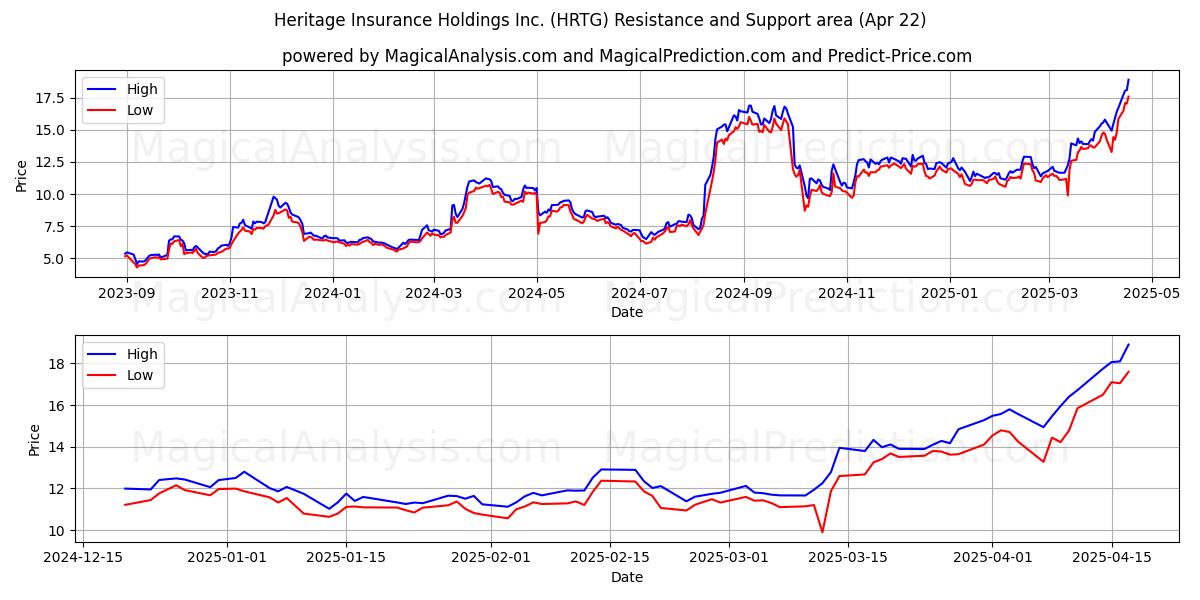Viewport: 1200px width, 600px height.
Task: Click the '2025-01-01' x-axis label
Action: click(x=229, y=560)
